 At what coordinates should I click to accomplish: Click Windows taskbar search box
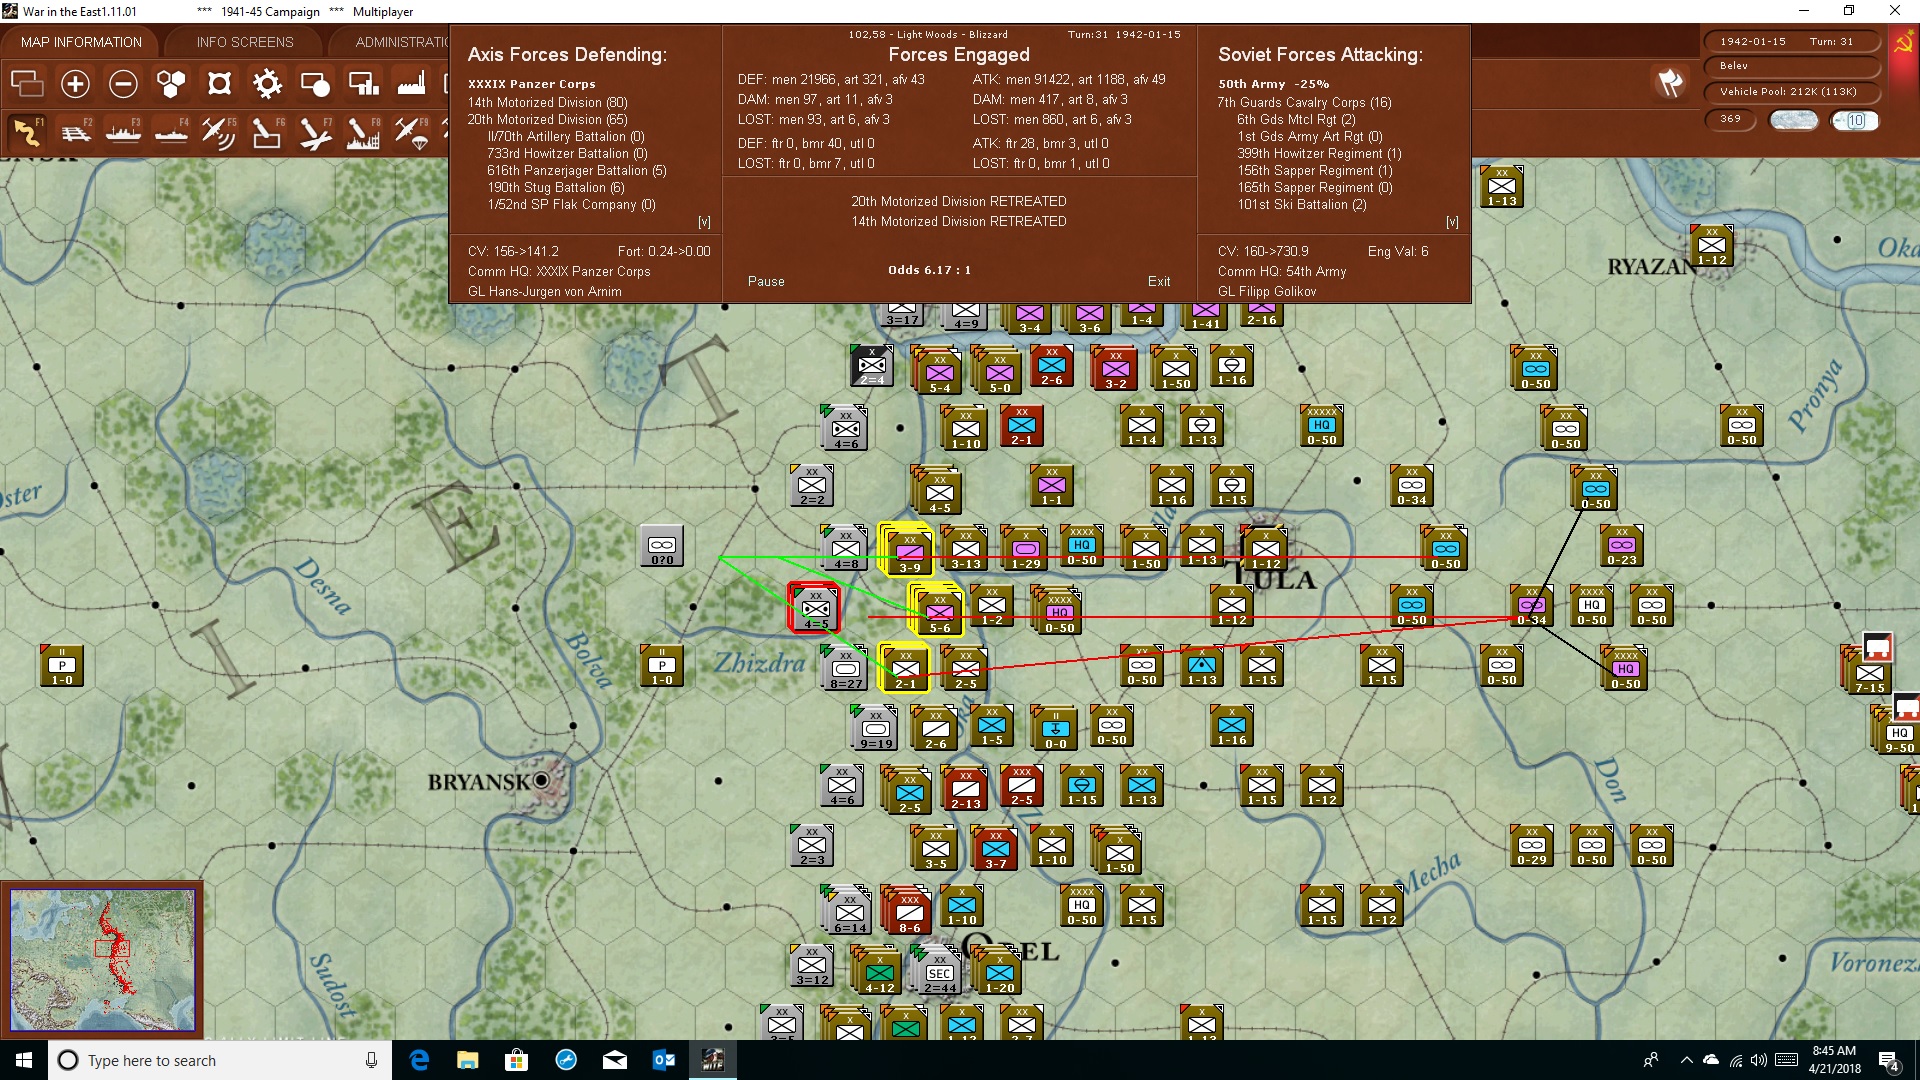(x=220, y=1060)
